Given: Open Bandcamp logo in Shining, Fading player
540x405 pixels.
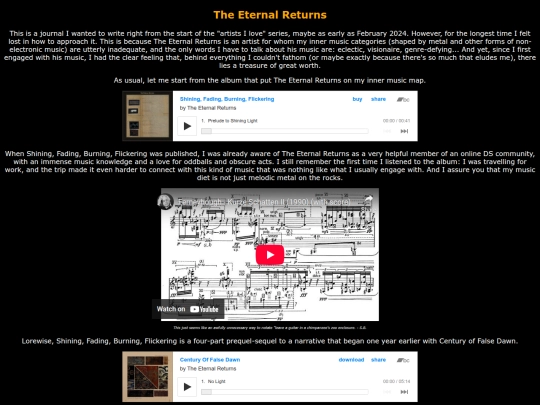Looking at the screenshot, I should 403,100.
